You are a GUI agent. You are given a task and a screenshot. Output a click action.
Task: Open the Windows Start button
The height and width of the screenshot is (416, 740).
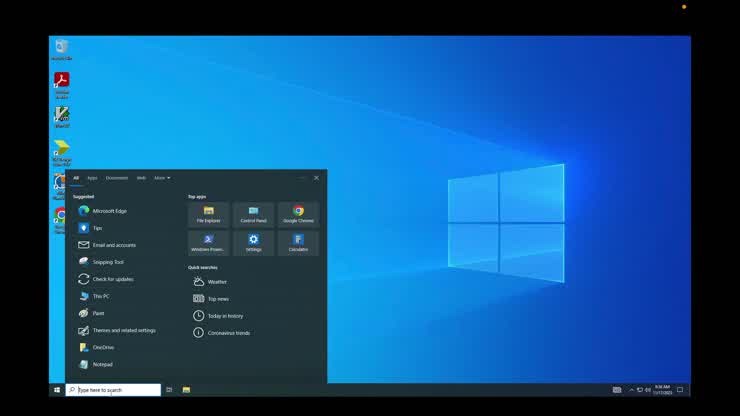[57, 390]
